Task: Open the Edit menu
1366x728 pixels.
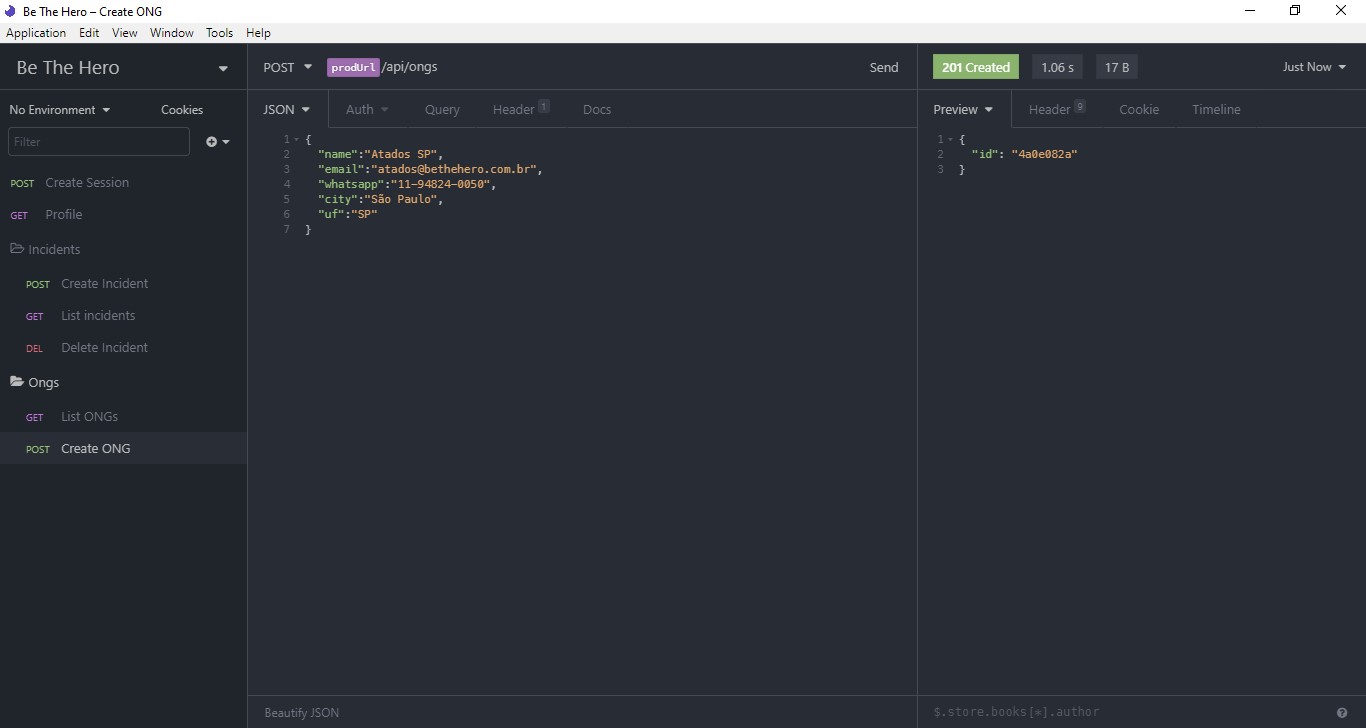Action: pyautogui.click(x=89, y=33)
